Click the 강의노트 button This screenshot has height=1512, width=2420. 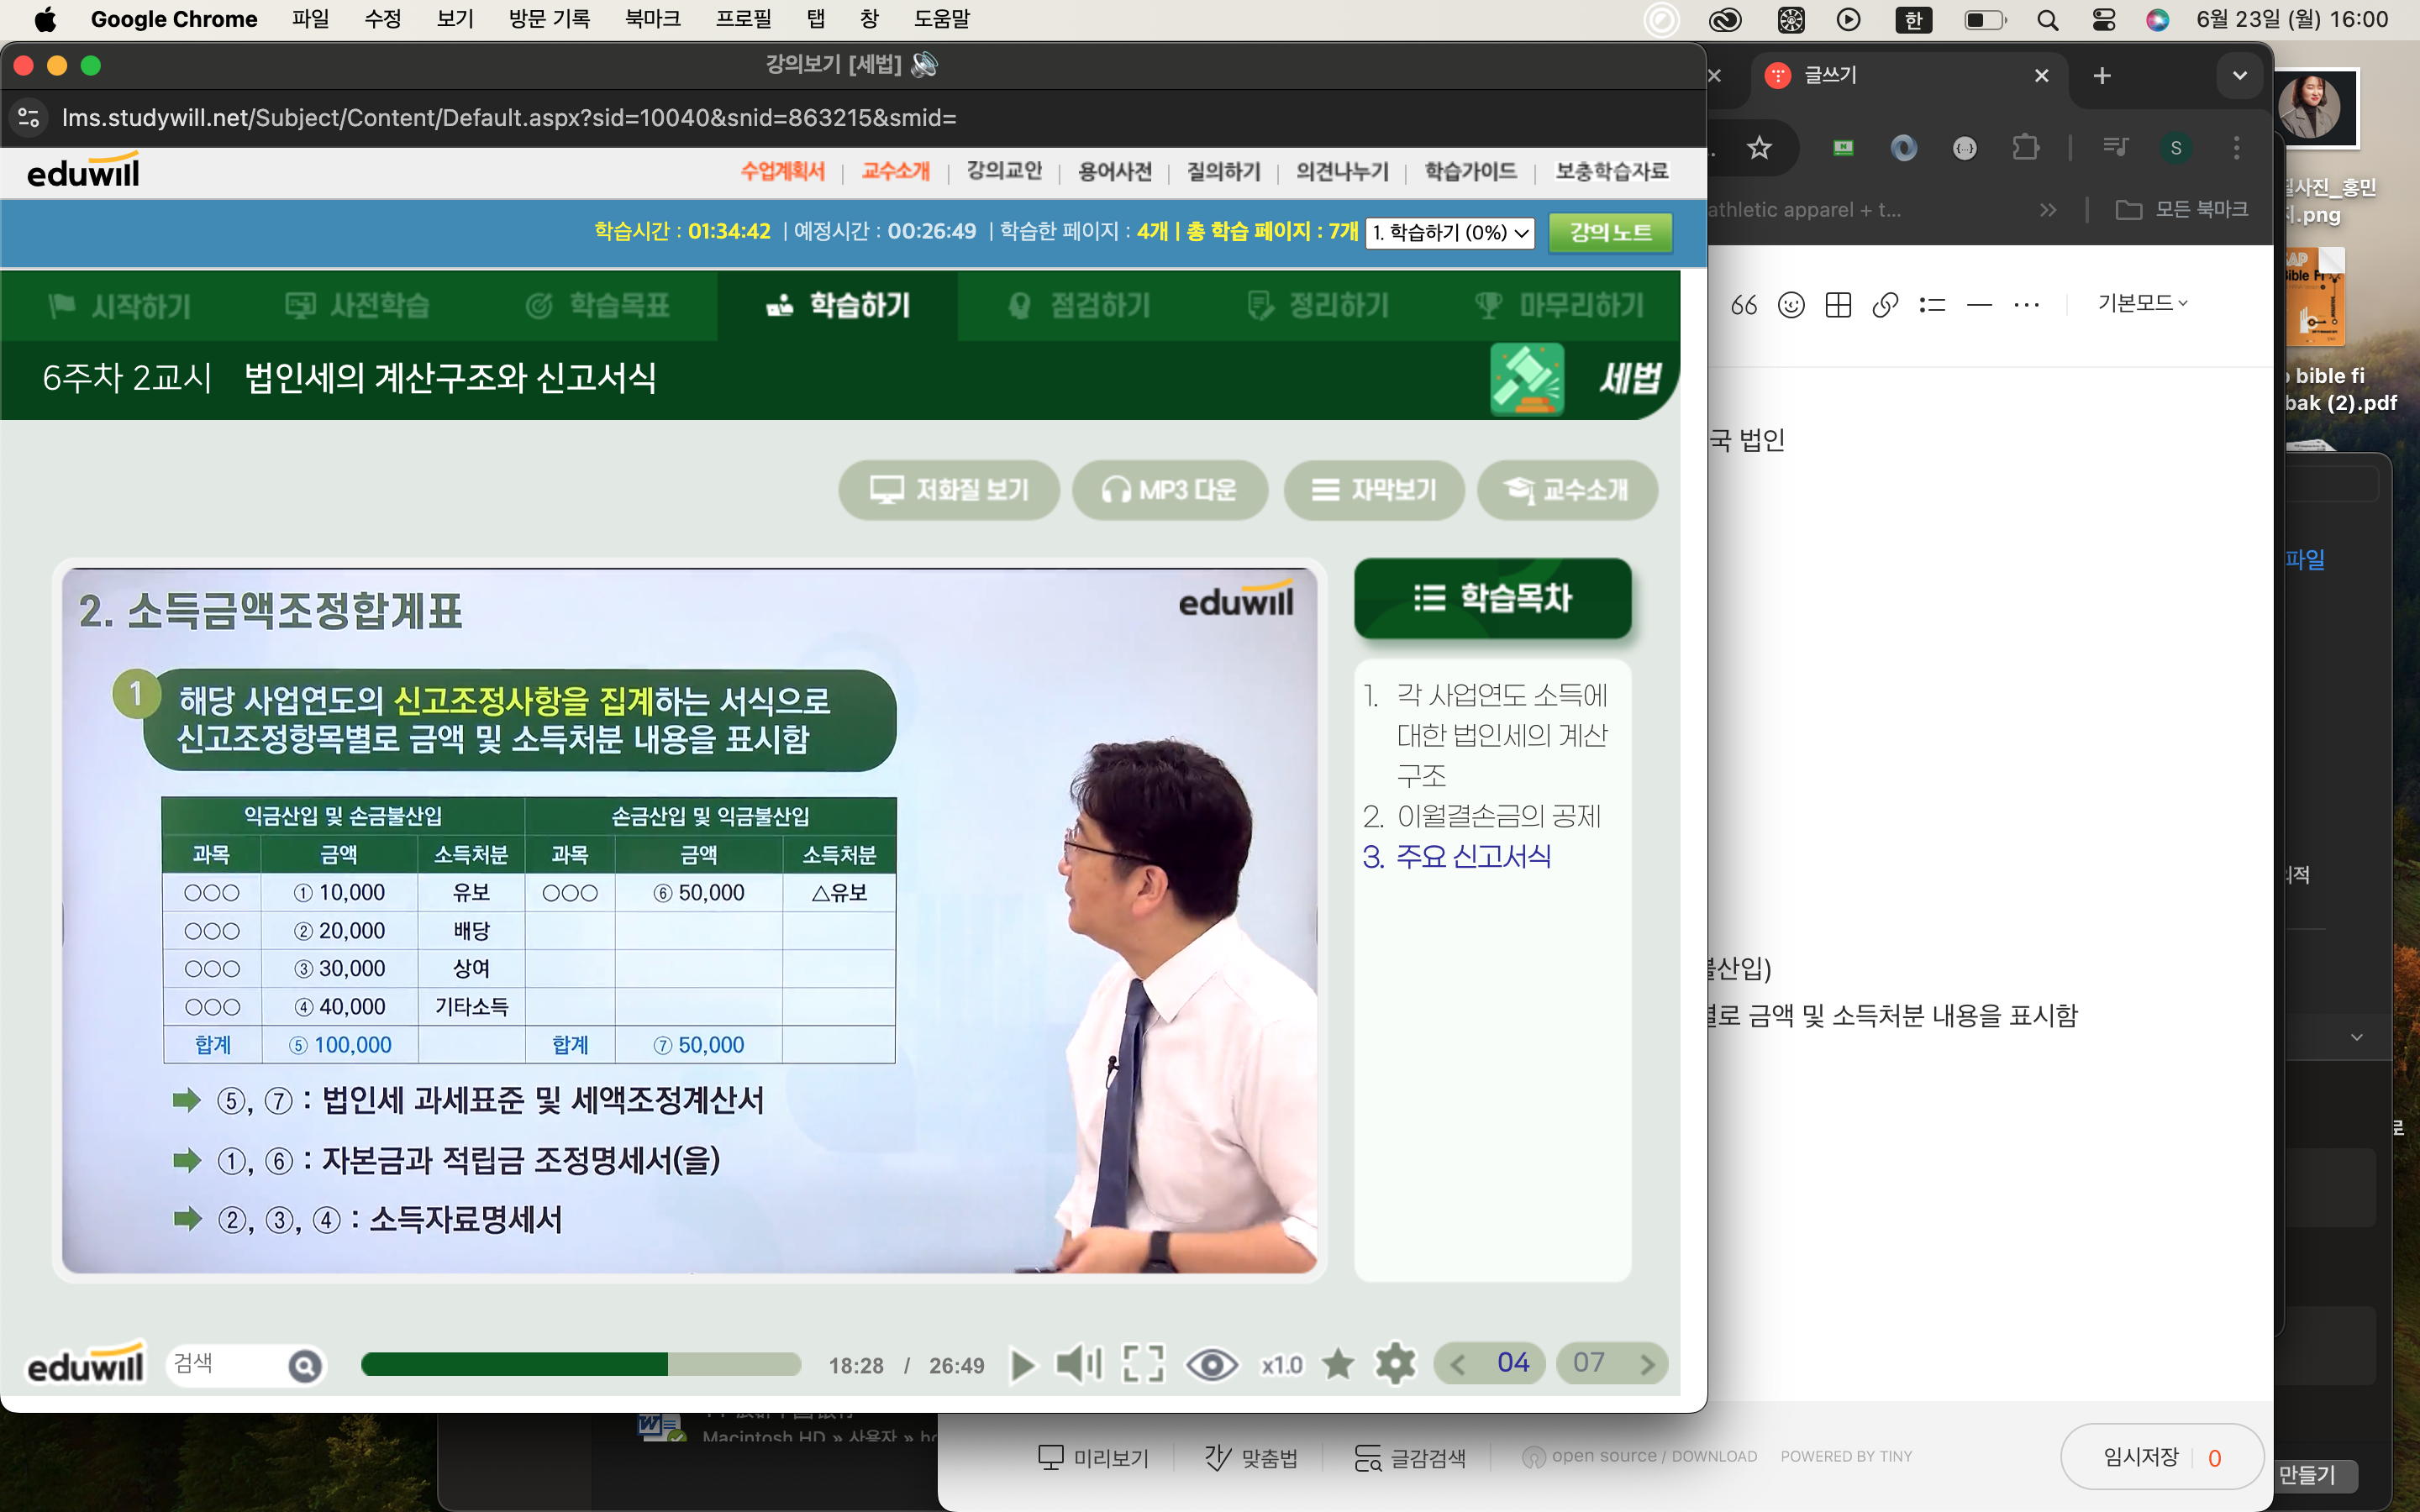tap(1610, 233)
